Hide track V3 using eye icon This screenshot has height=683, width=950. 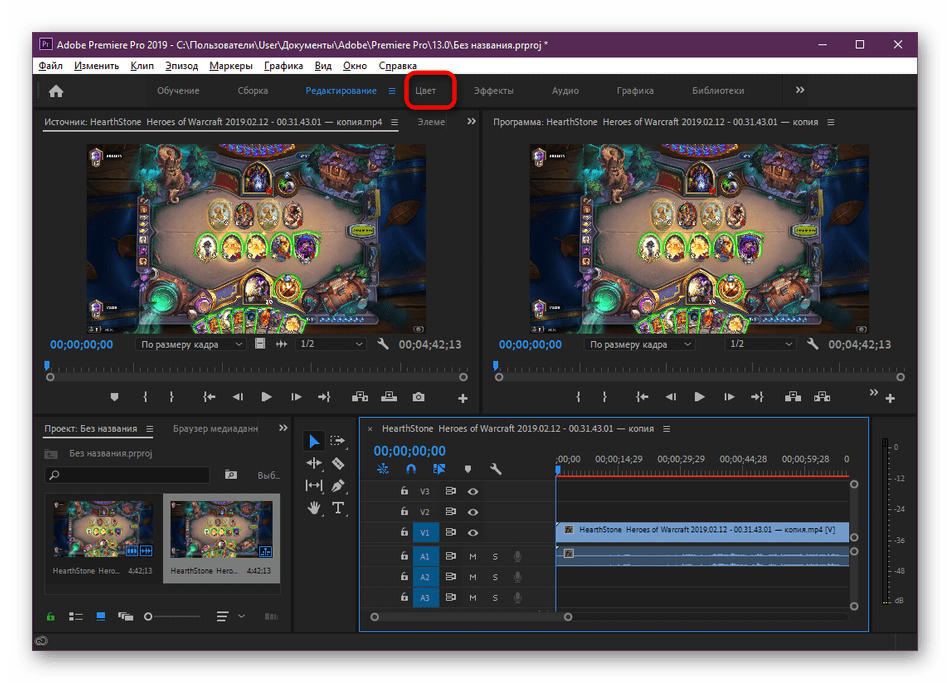pyautogui.click(x=473, y=491)
